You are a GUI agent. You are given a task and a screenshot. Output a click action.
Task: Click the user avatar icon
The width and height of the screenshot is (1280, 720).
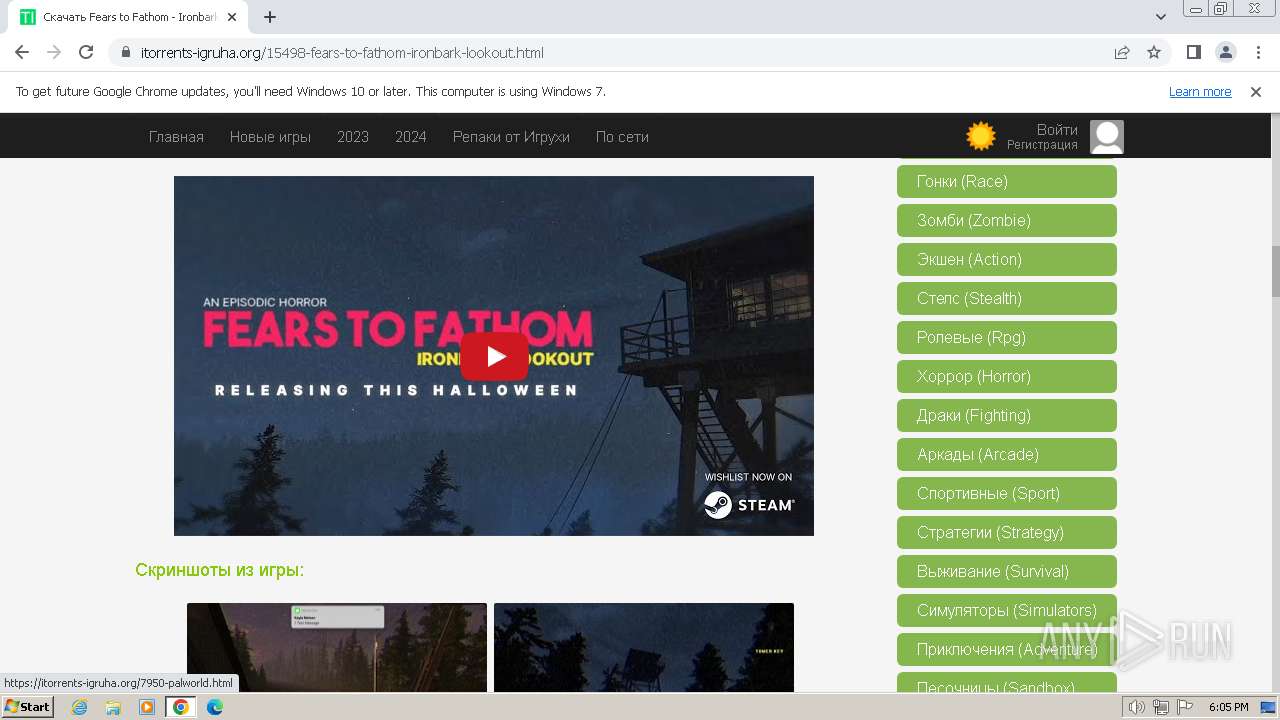click(1107, 137)
